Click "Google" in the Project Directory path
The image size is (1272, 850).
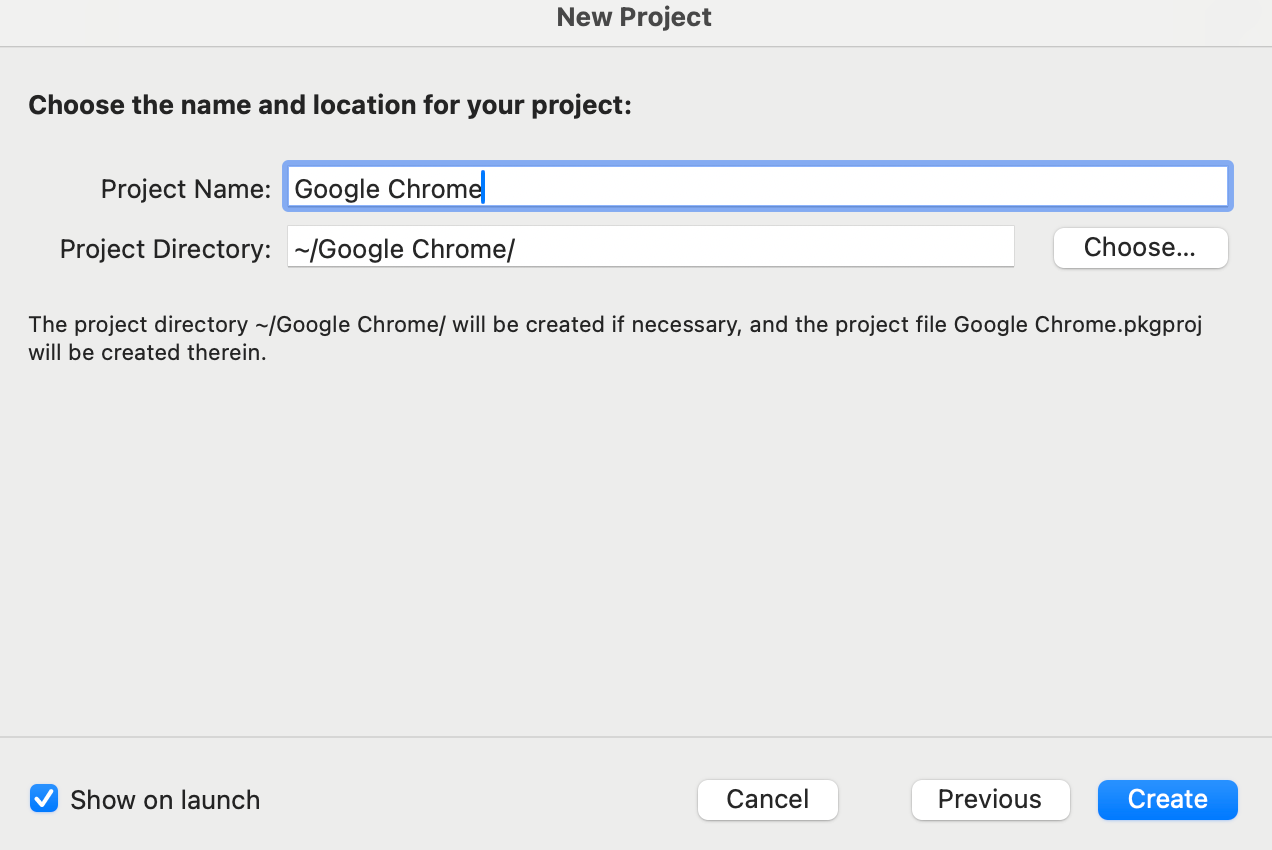click(361, 249)
